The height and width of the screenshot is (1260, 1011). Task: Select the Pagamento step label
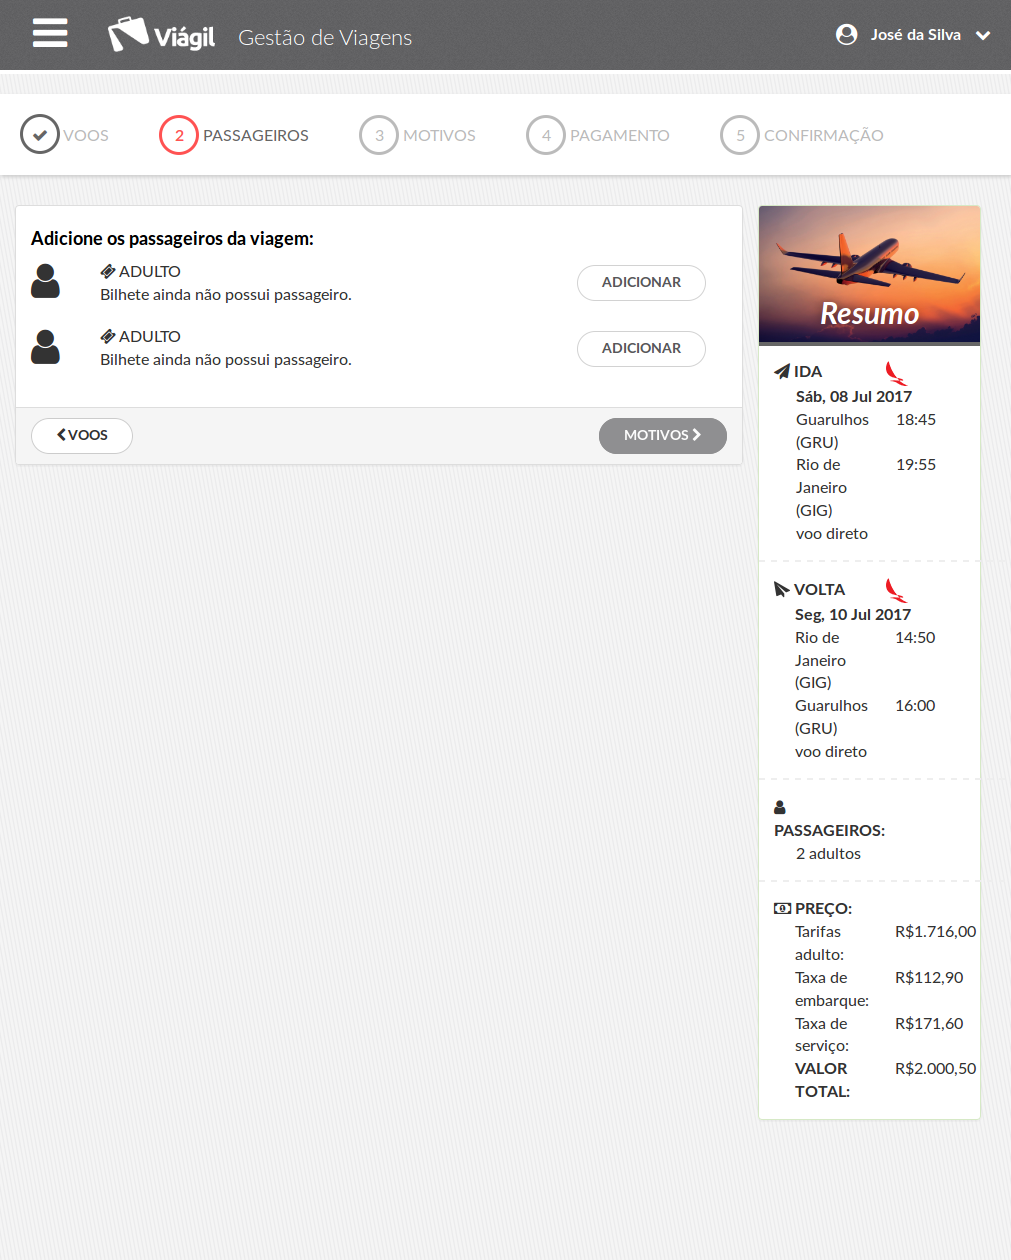pyautogui.click(x=620, y=135)
